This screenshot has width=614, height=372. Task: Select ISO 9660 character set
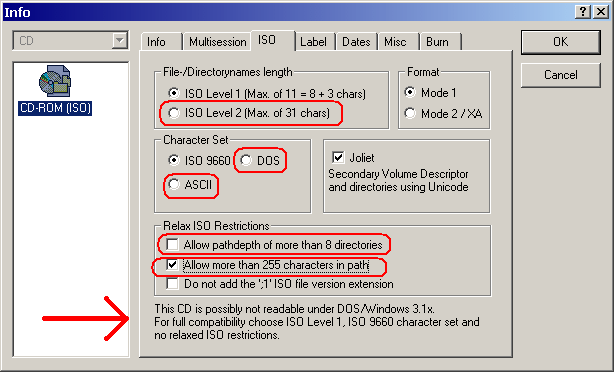tap(173, 160)
